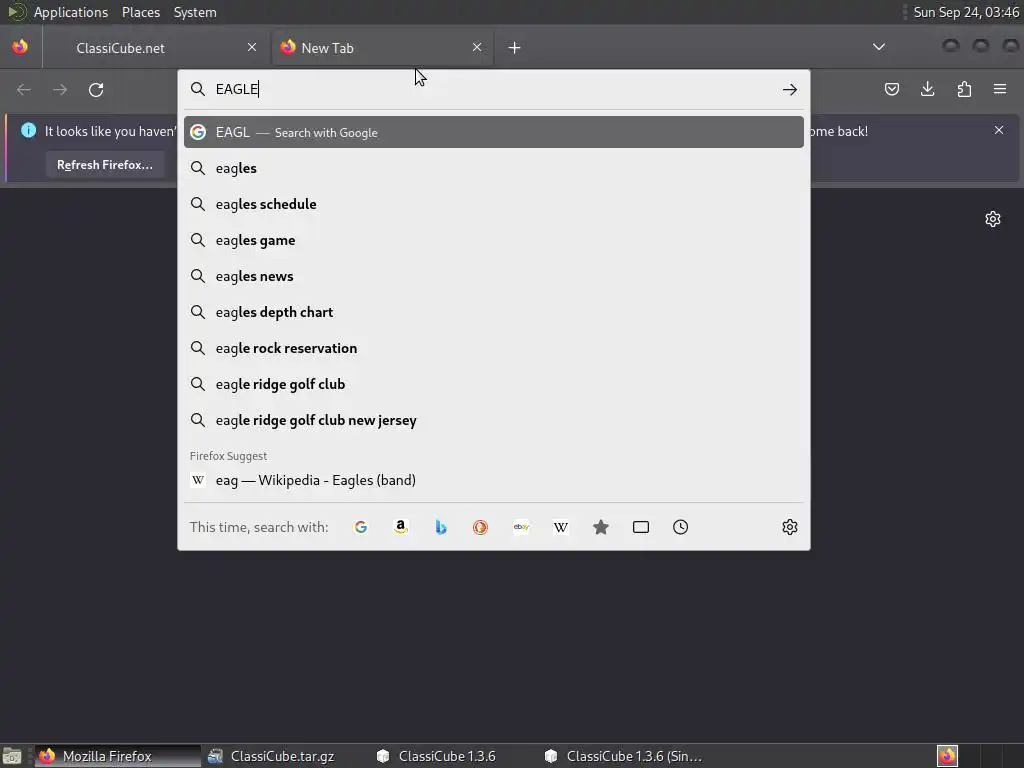Screen dimensions: 1024x768
Task: Open the Places menu
Action: 140,12
